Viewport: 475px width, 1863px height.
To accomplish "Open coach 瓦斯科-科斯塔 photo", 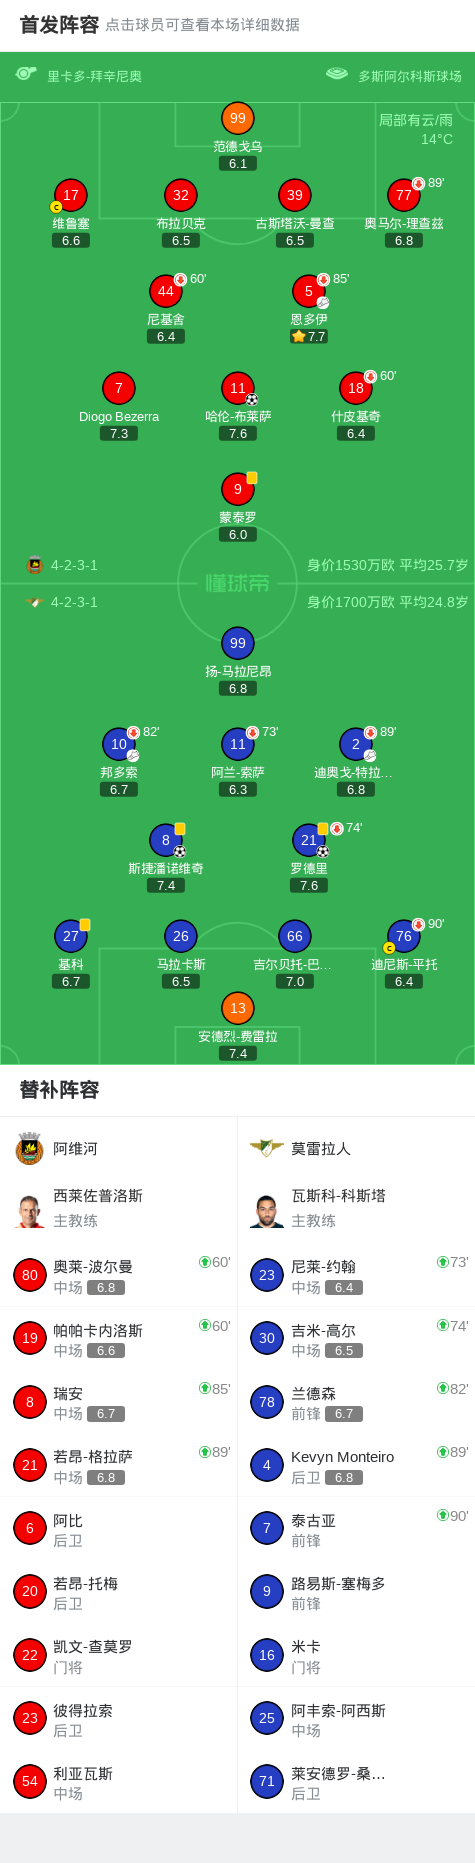I will (x=267, y=1208).
